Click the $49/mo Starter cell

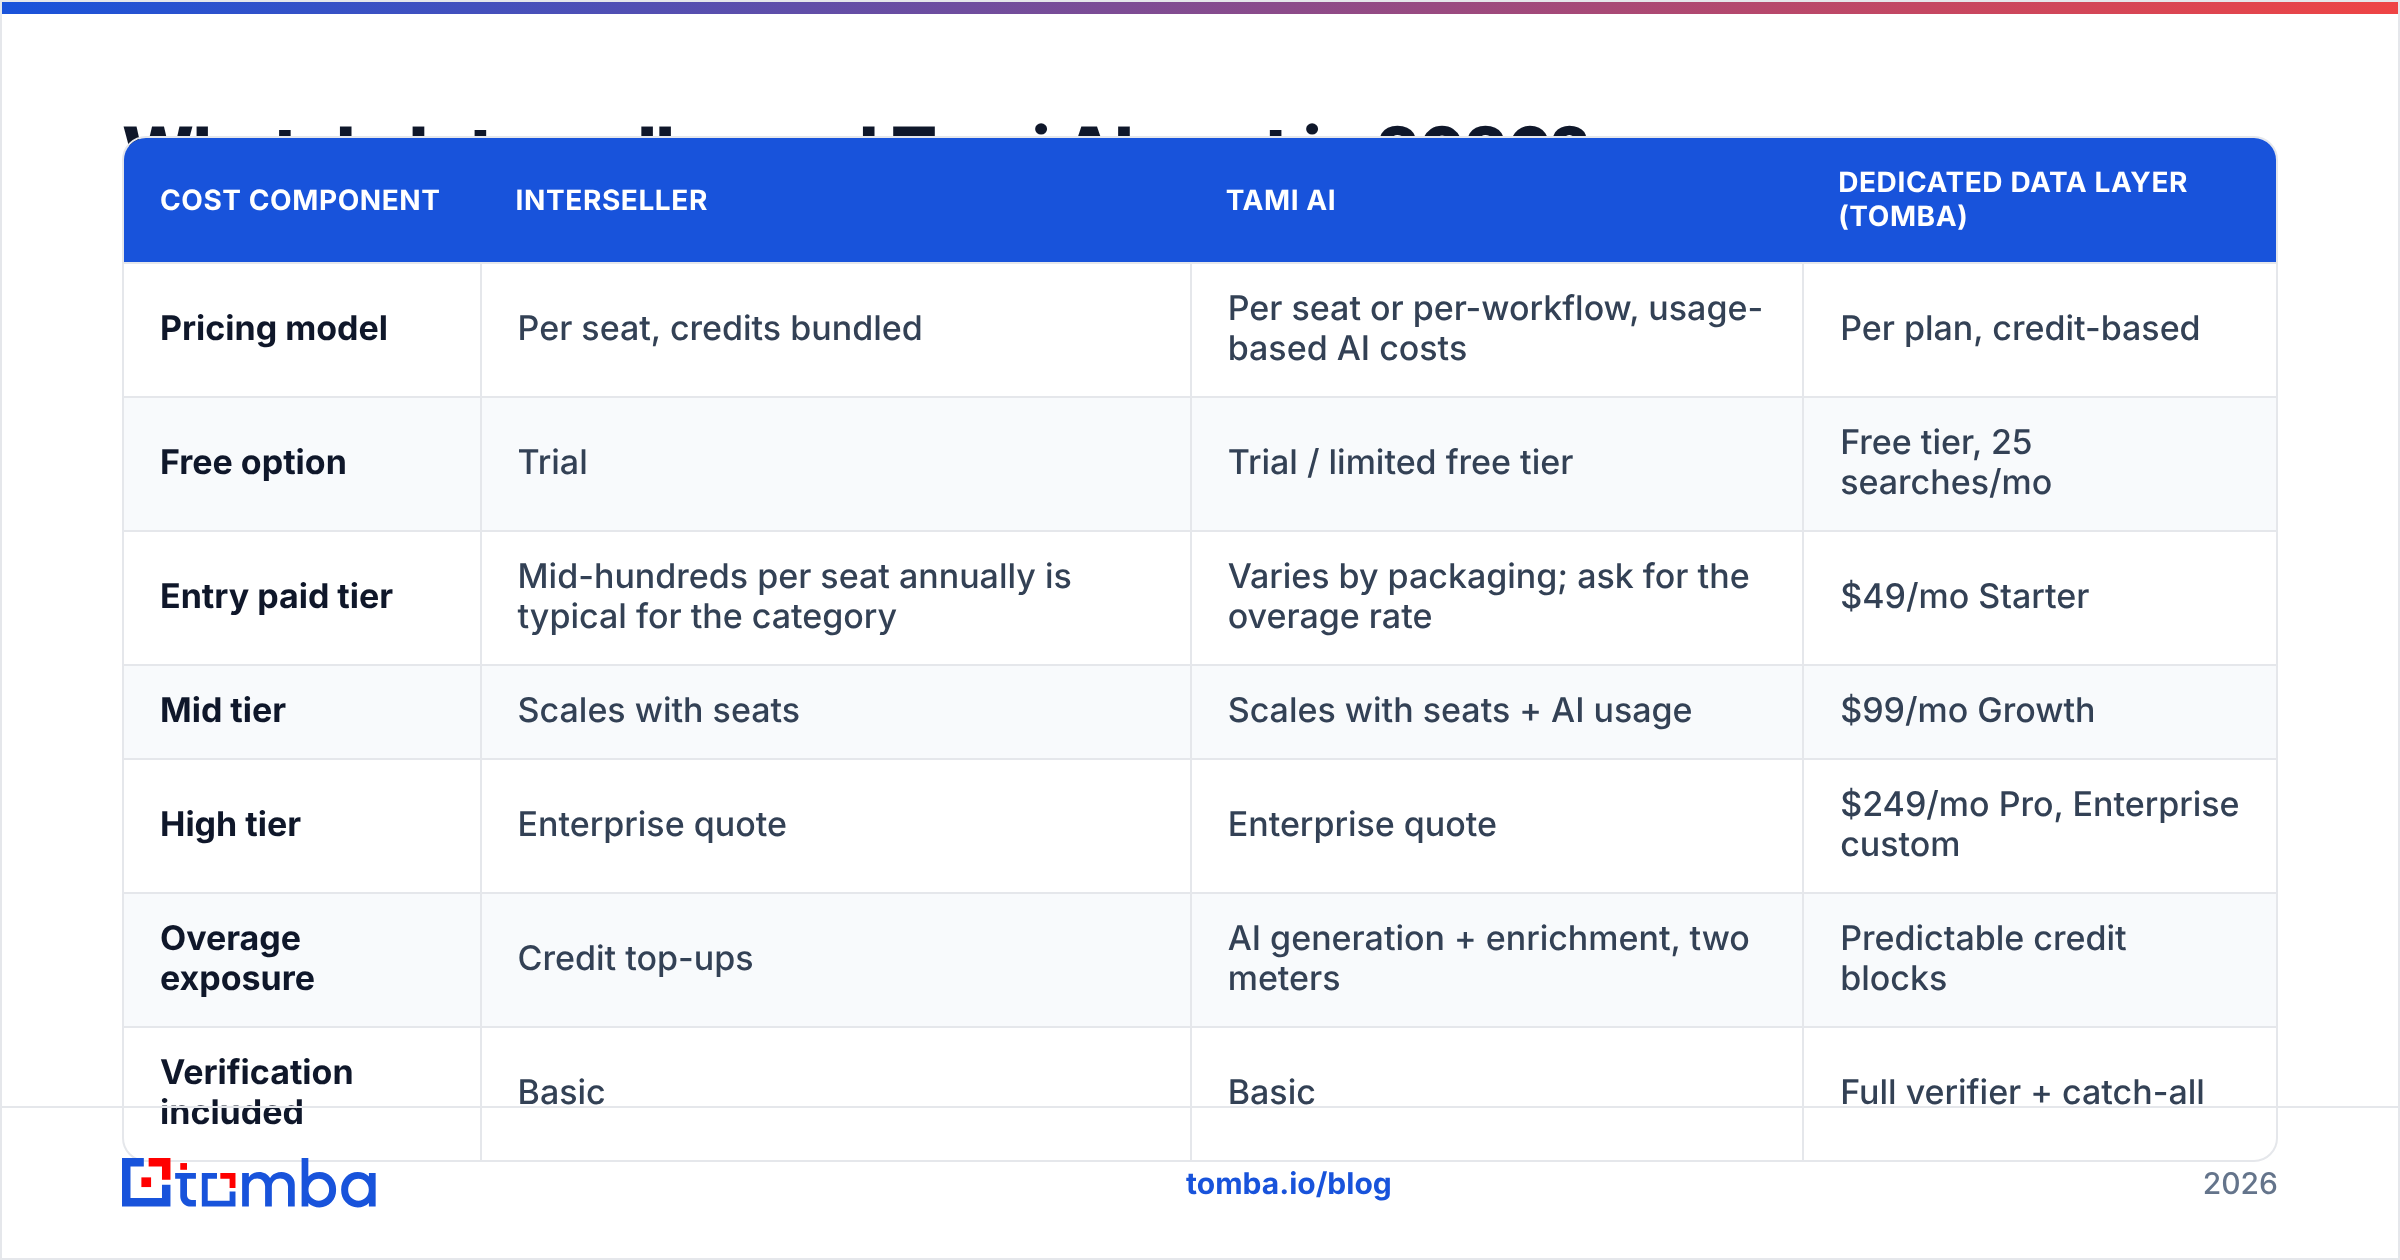click(x=1964, y=596)
